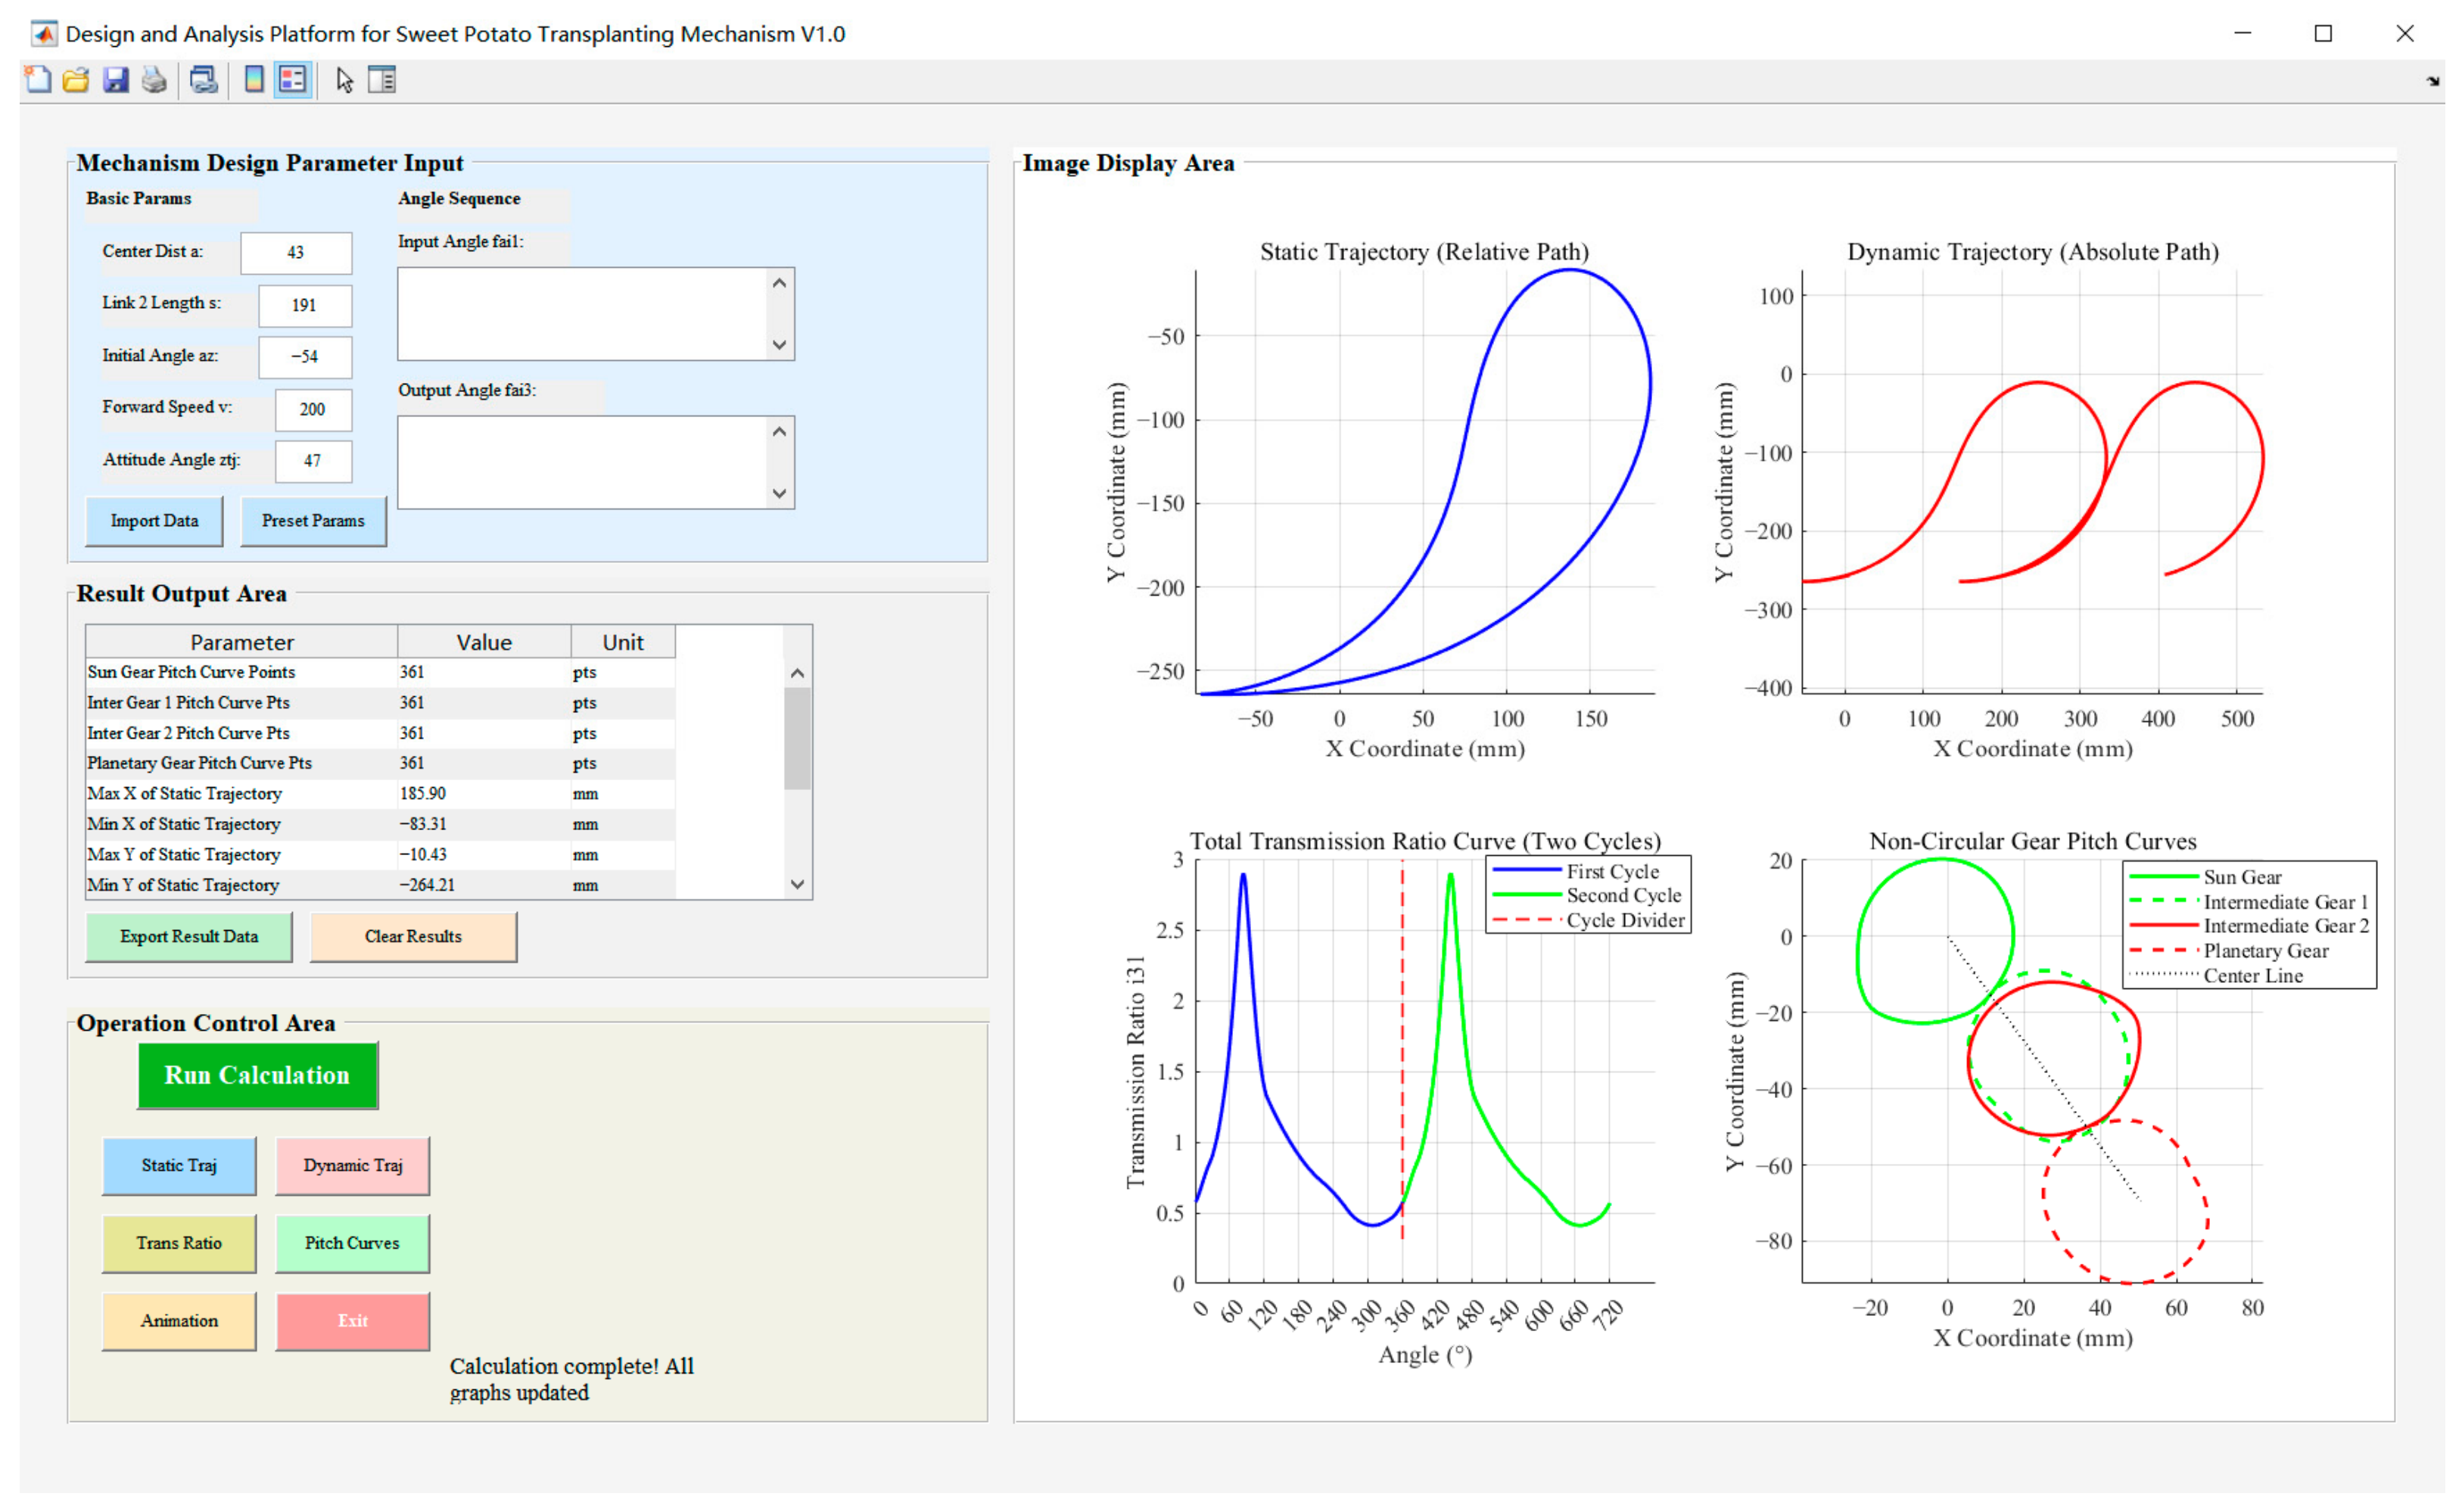Load defaults with the Preset Params button
This screenshot has width=2462, height=1512.
click(313, 521)
